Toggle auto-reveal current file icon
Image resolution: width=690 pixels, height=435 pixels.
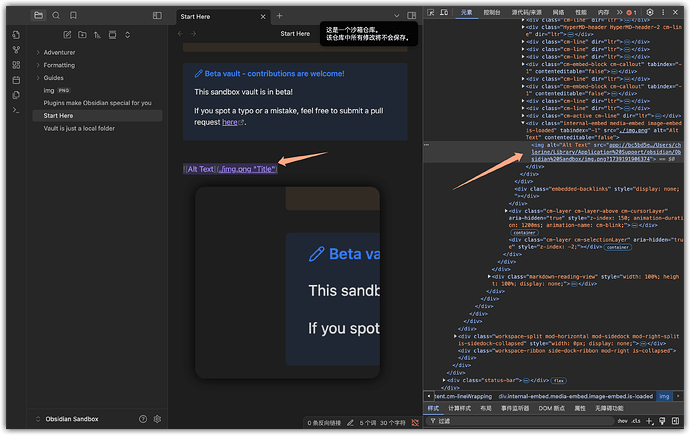click(113, 35)
